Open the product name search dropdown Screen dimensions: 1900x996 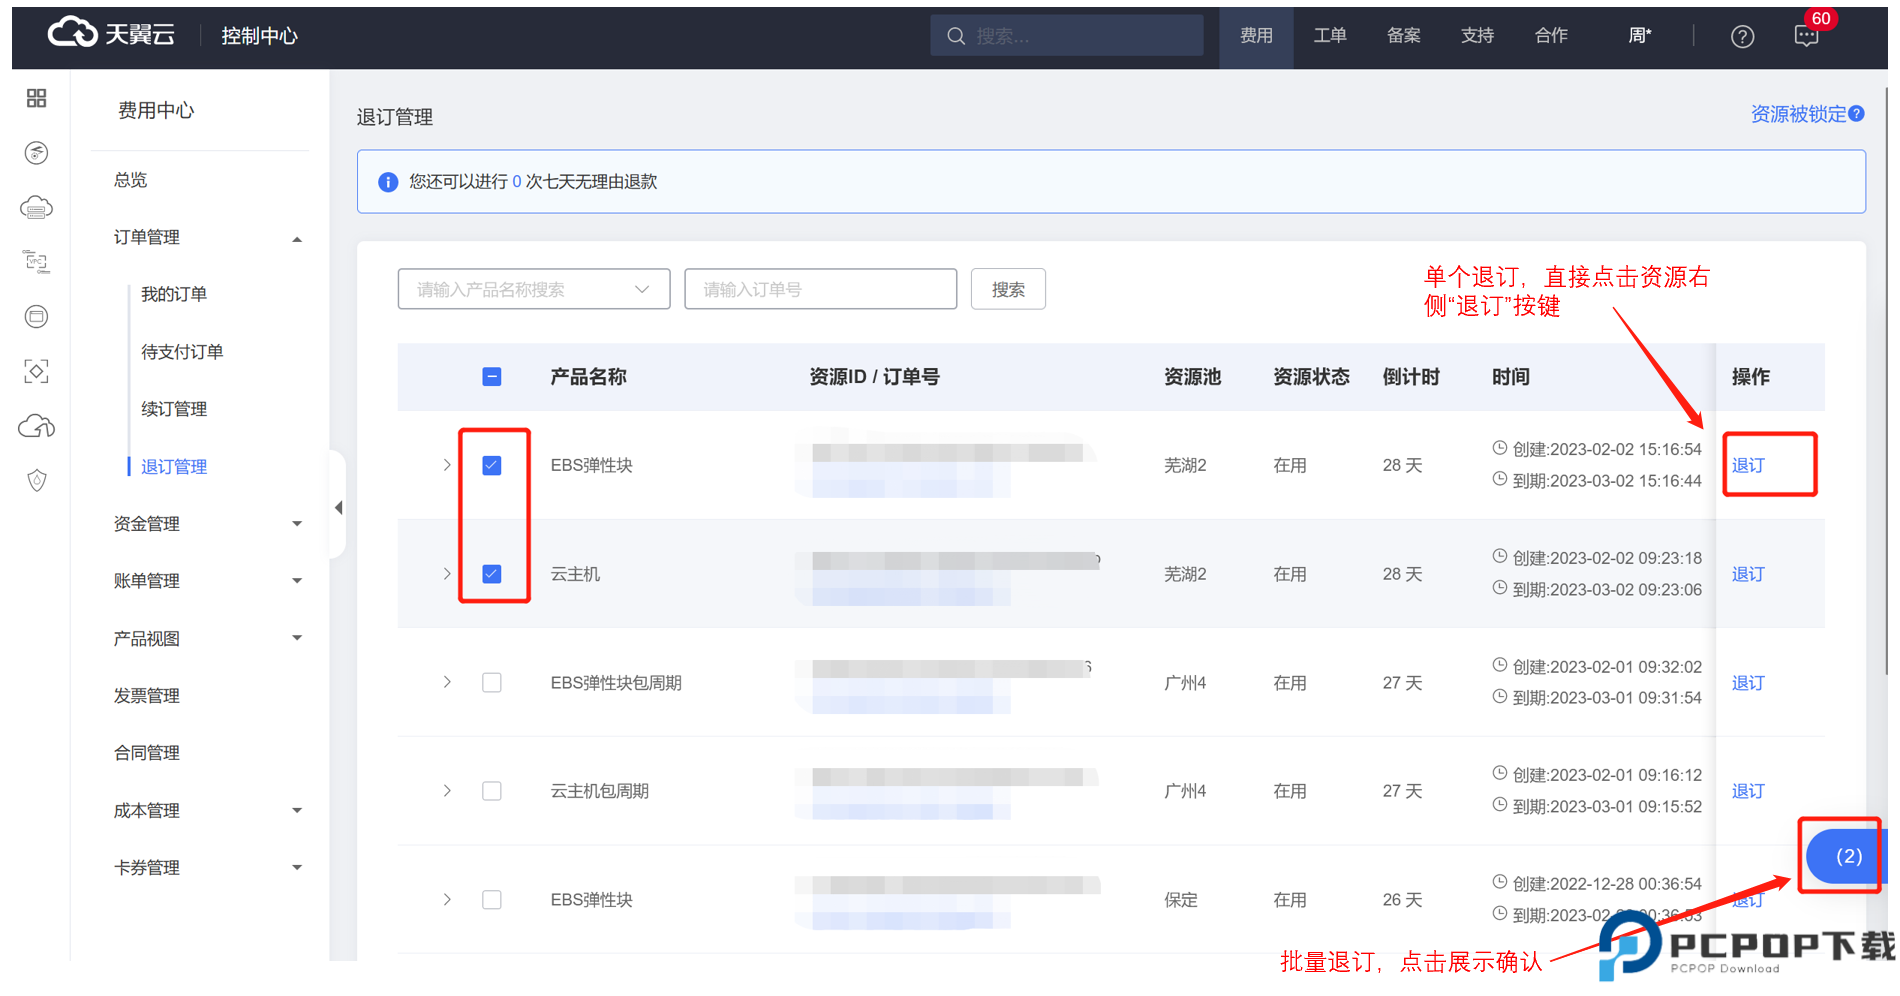pos(533,290)
